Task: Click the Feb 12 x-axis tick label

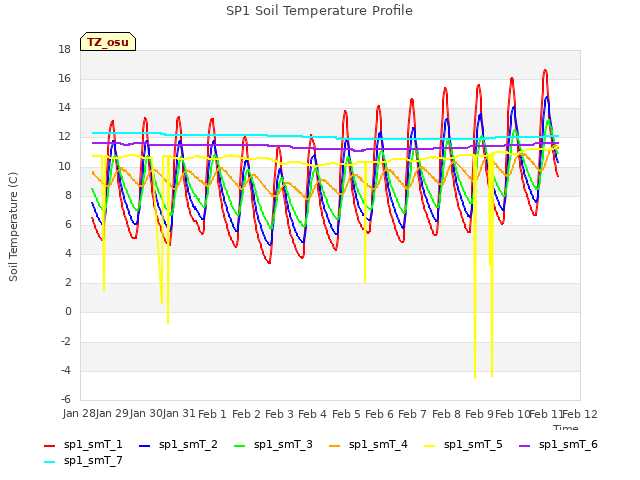Action: (x=580, y=414)
